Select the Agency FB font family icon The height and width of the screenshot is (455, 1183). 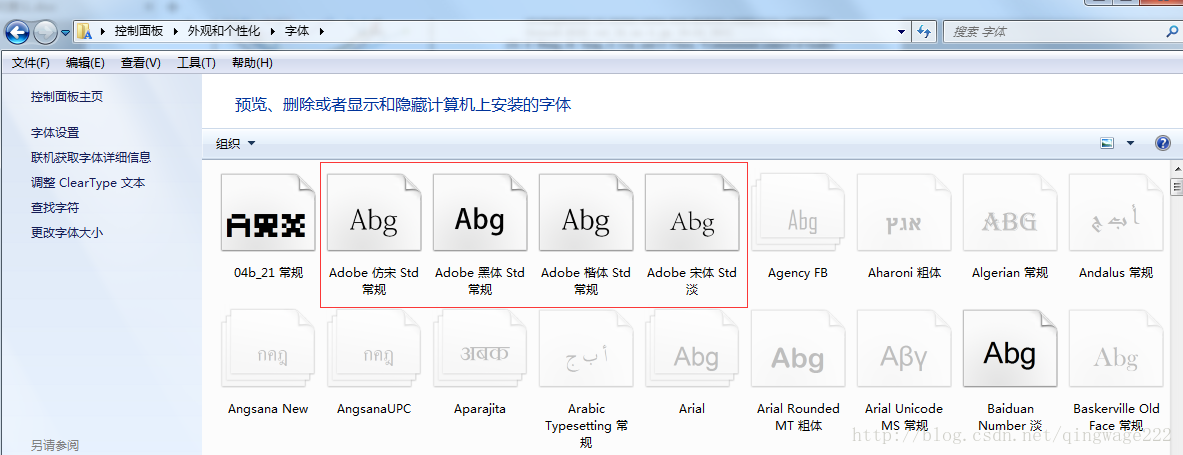click(798, 213)
